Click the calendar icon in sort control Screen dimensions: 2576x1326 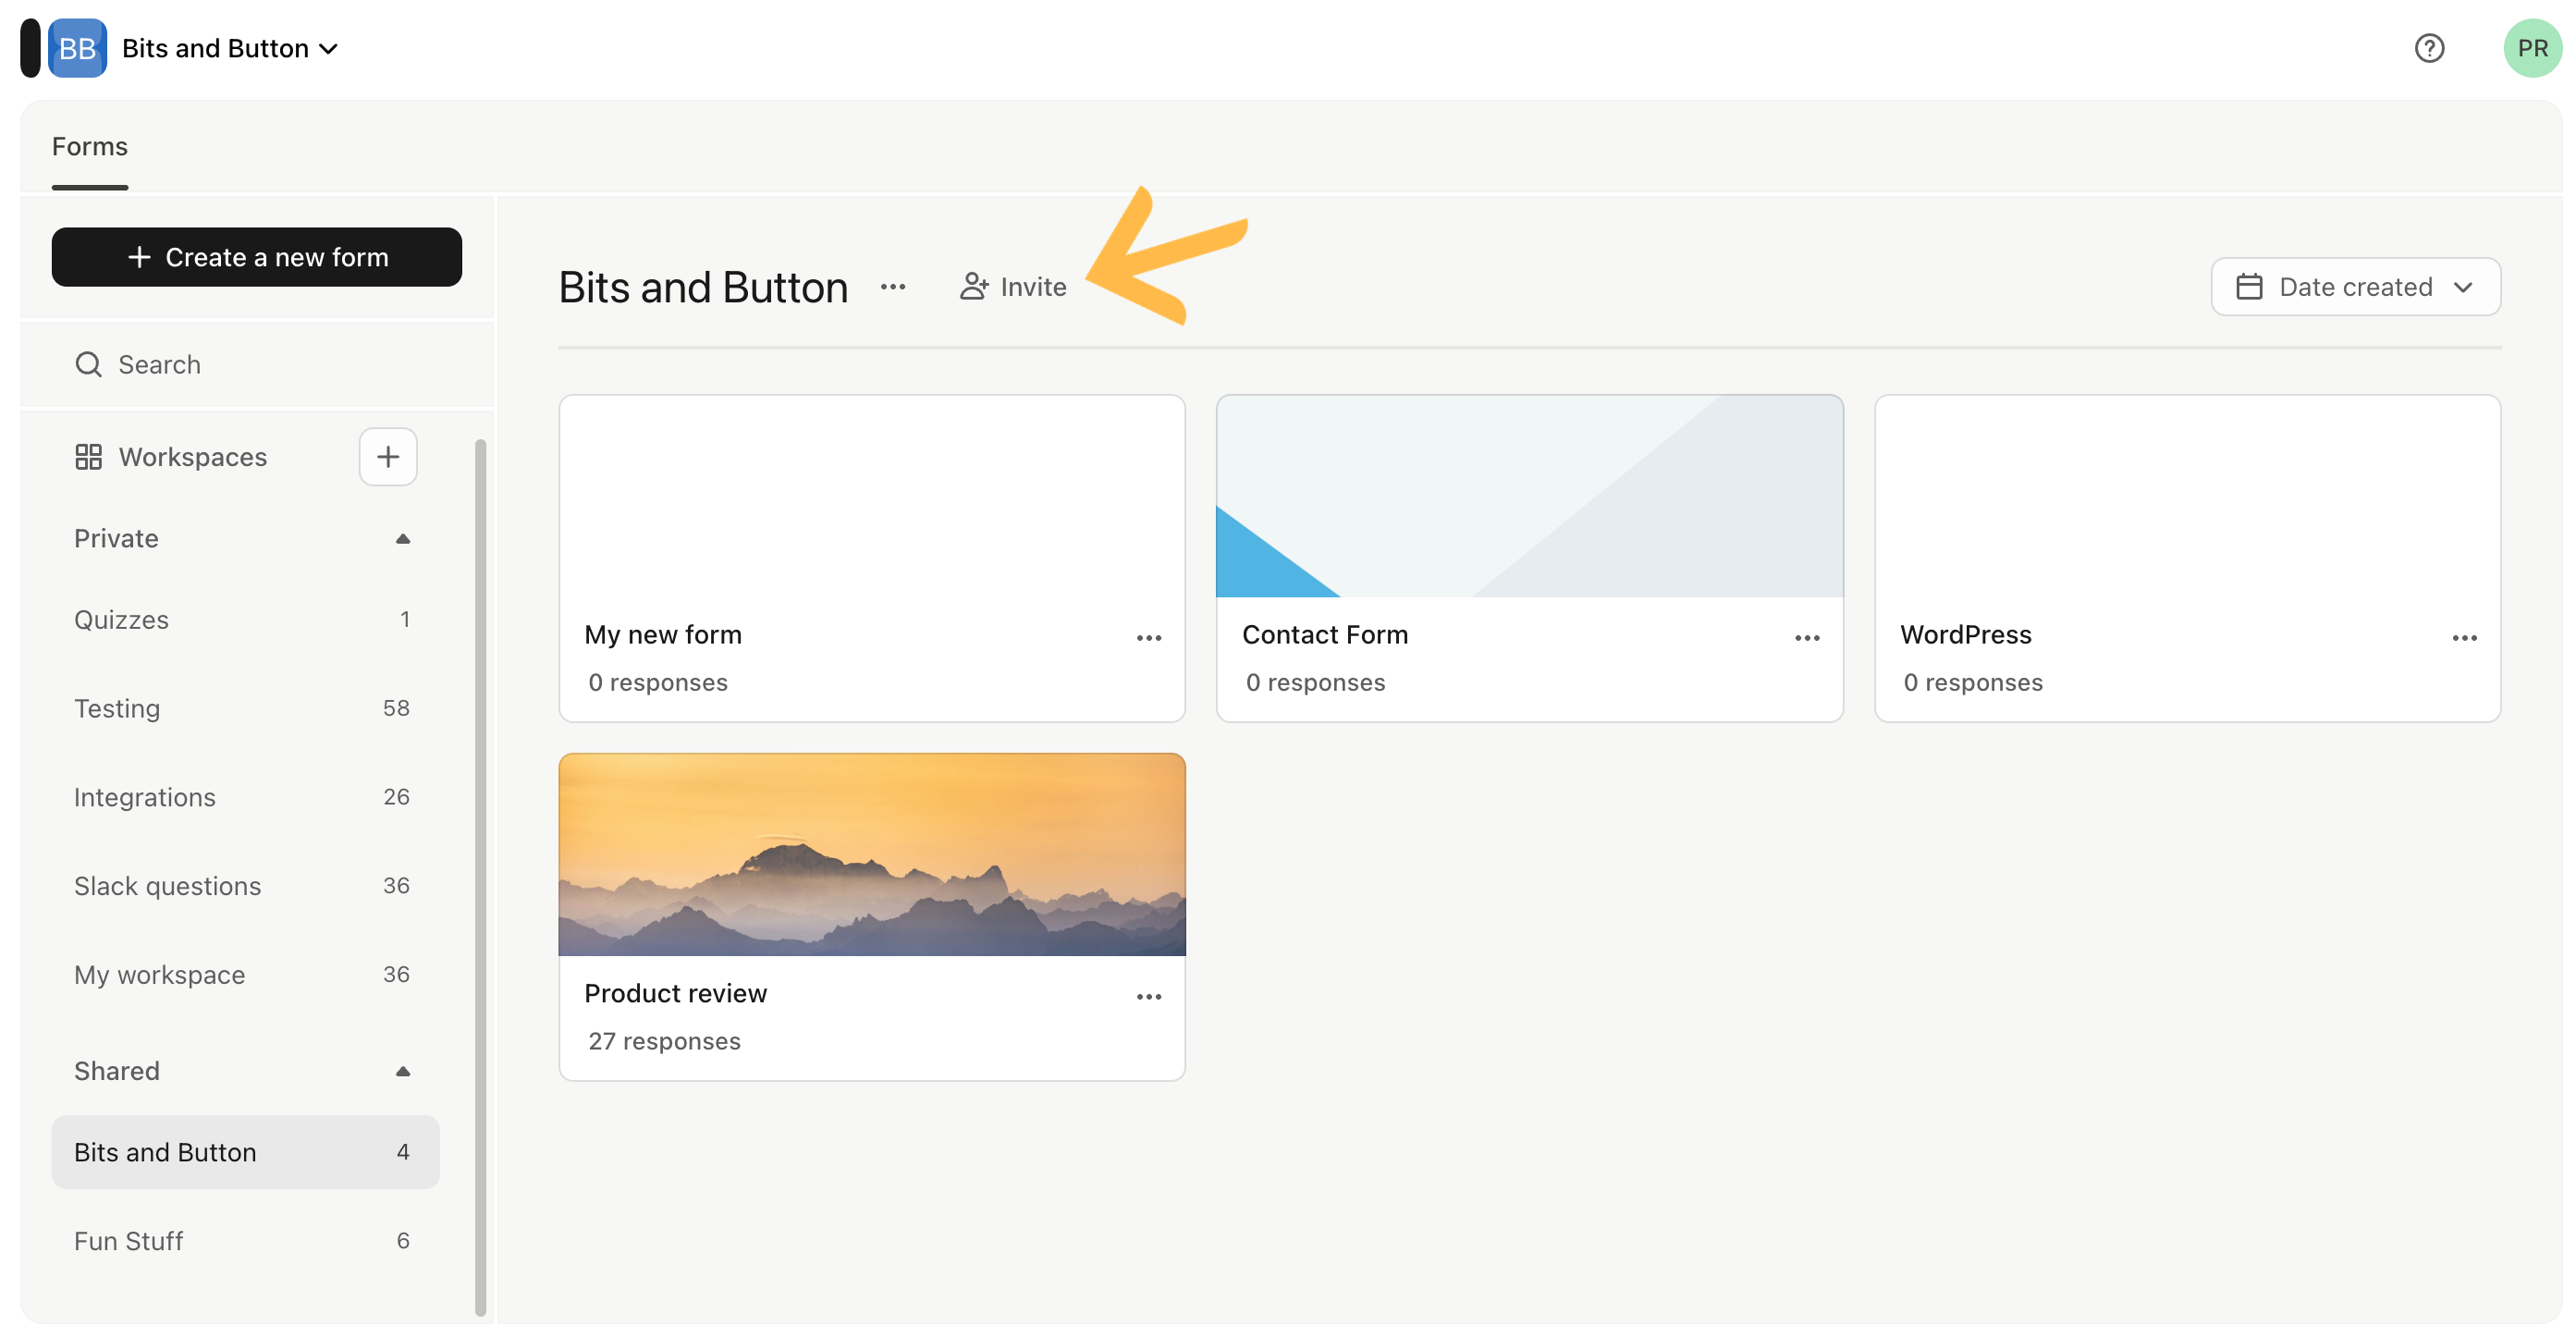(2249, 287)
